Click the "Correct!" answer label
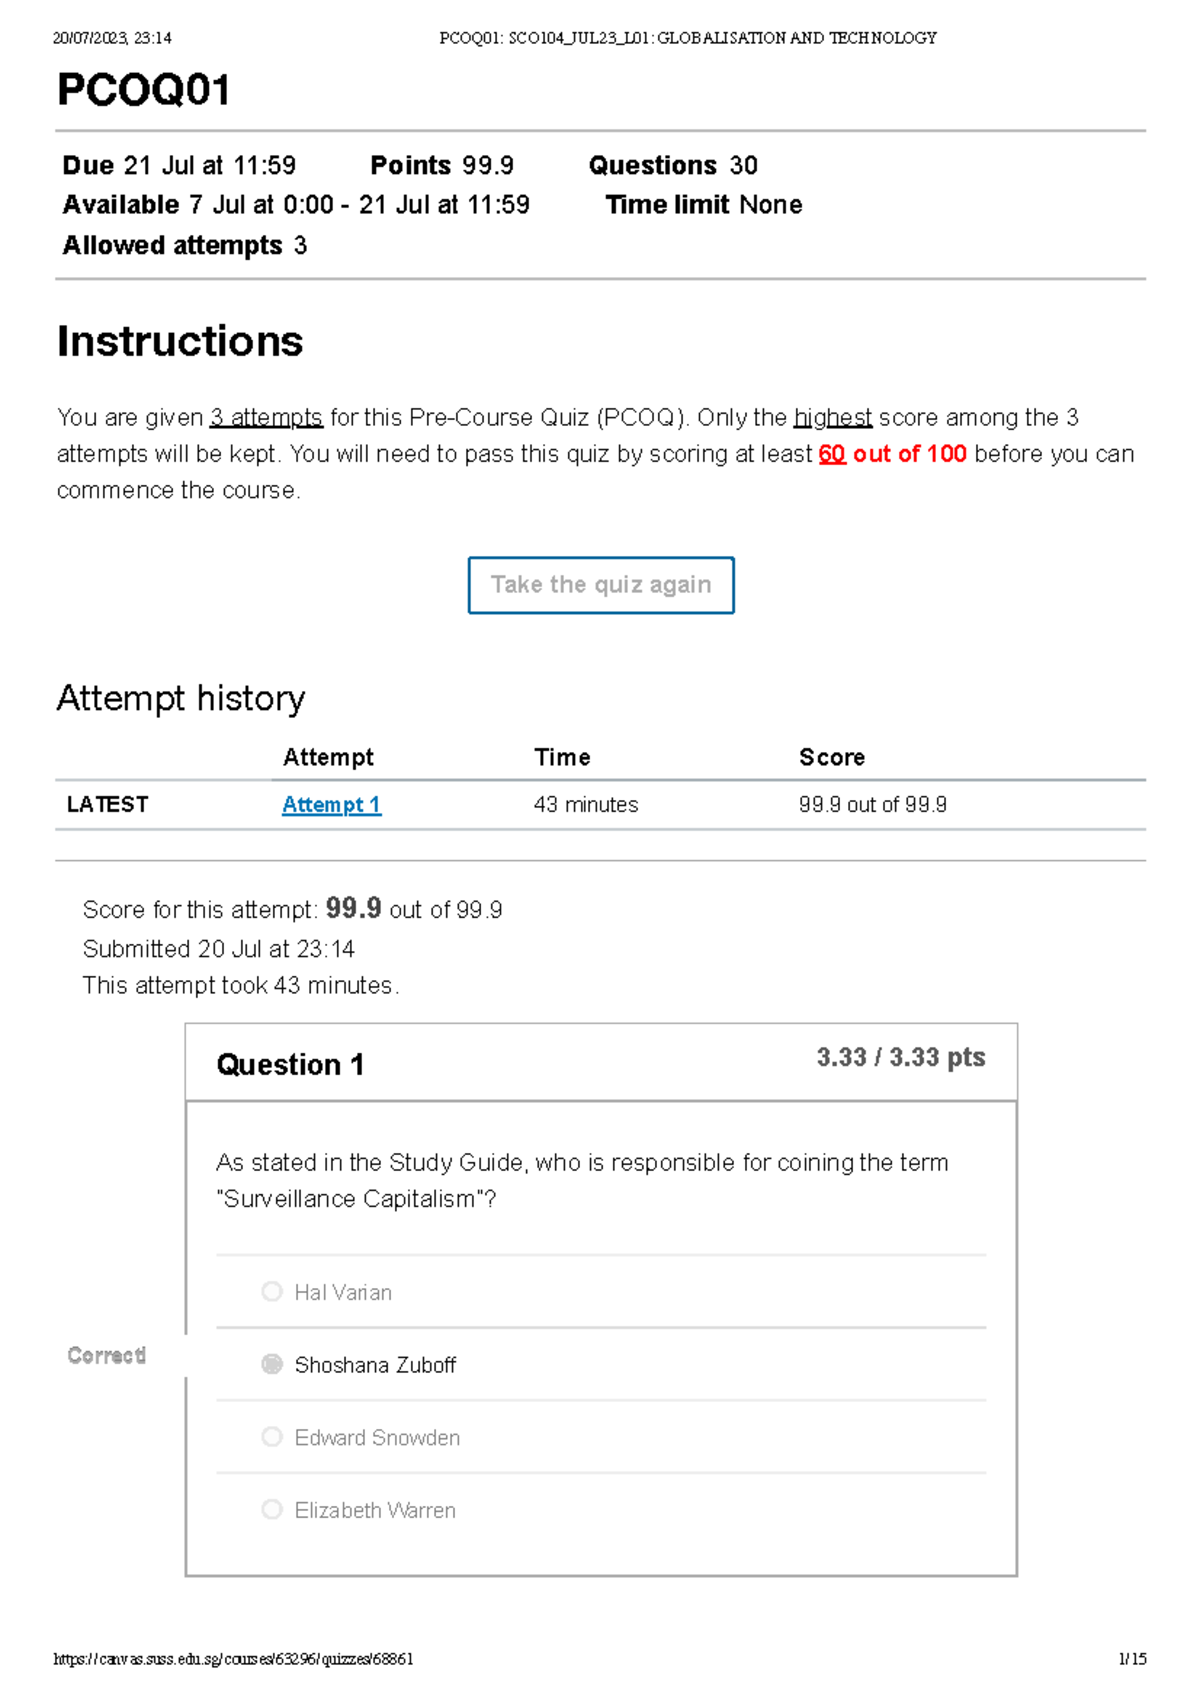This screenshot has height=1698, width=1200. click(x=107, y=1356)
